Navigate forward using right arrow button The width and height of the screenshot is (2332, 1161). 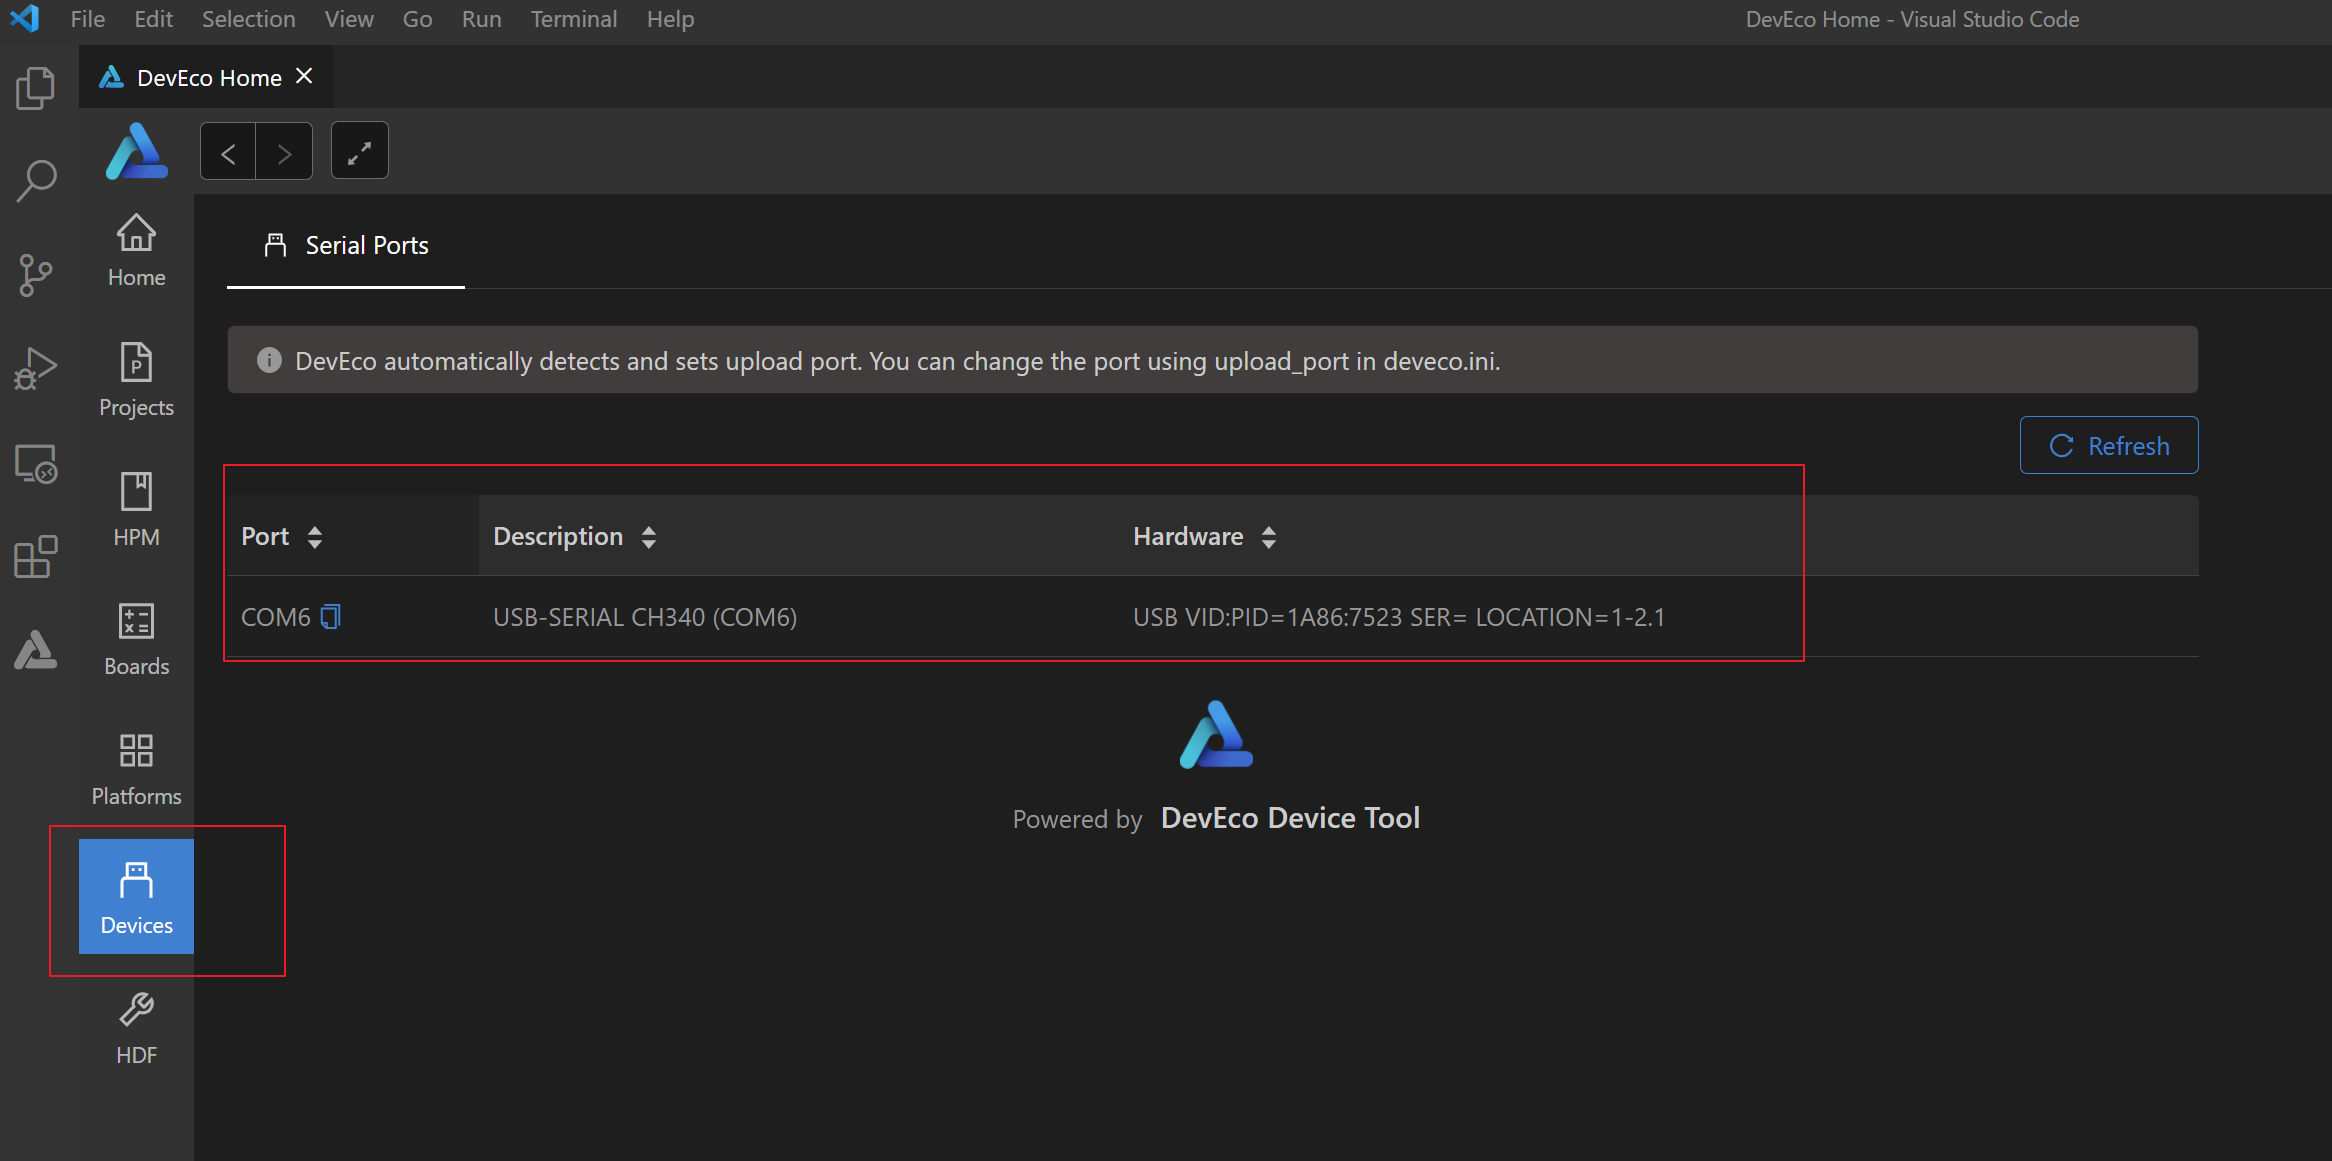pos(284,152)
